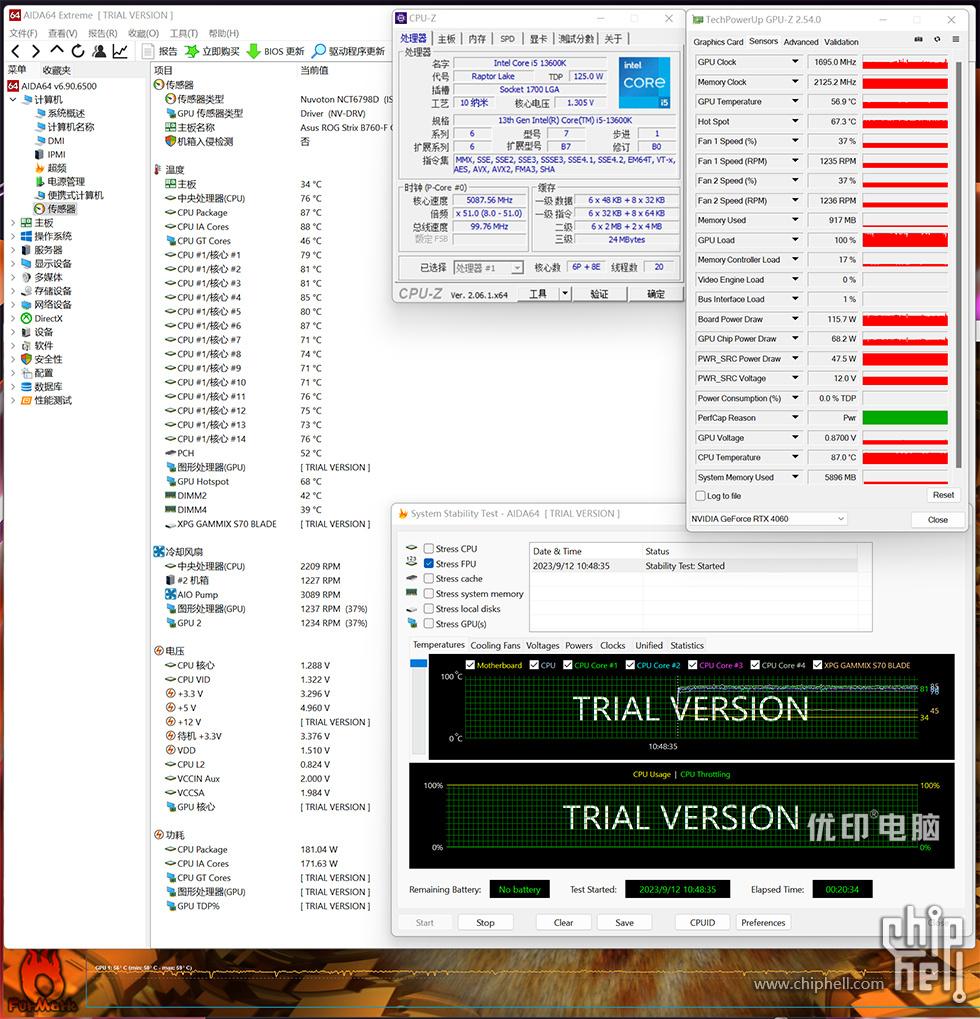
Task: Click the GPU-Z refresh icon
Action: (937, 40)
